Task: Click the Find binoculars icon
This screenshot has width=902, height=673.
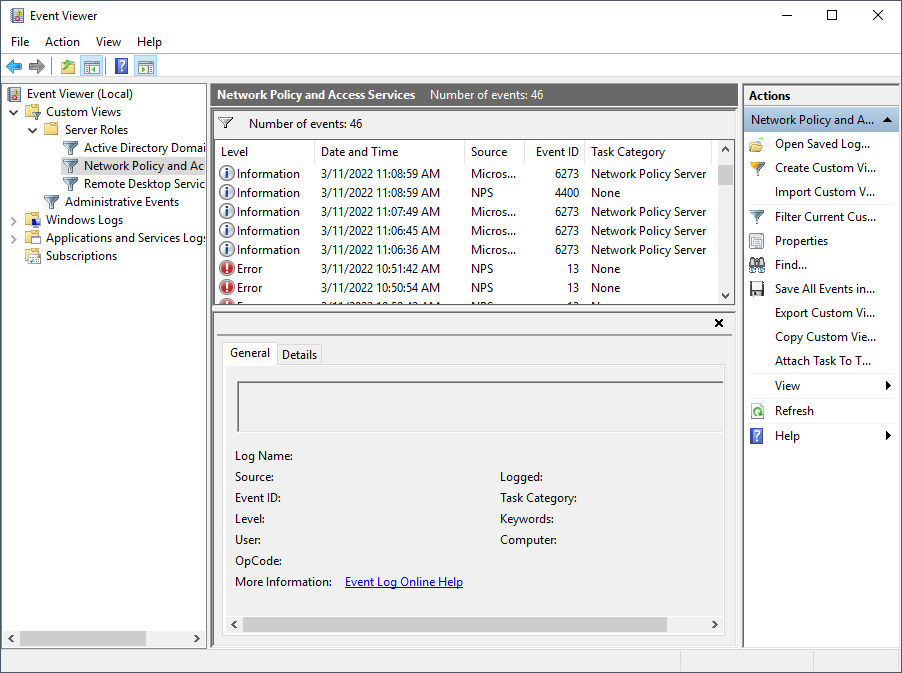Action: click(757, 264)
